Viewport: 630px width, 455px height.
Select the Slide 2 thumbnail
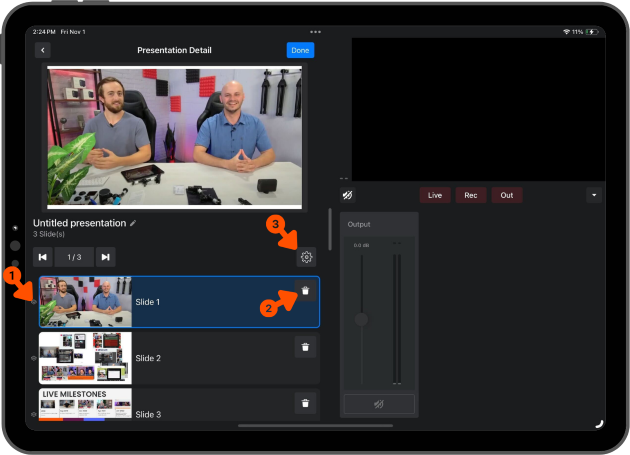[86, 358]
